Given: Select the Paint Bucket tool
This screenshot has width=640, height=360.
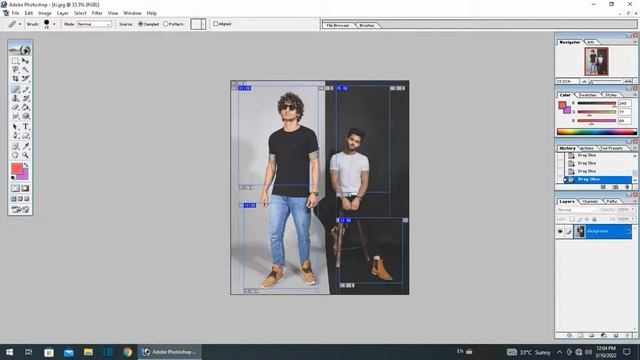Looking at the screenshot, I should tap(25, 107).
